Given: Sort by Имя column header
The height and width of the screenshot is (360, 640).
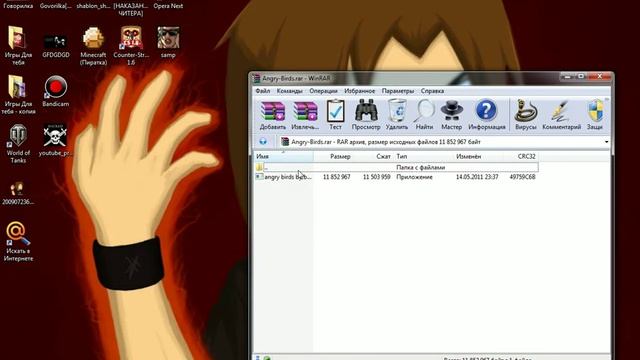Looking at the screenshot, I should point(283,156).
